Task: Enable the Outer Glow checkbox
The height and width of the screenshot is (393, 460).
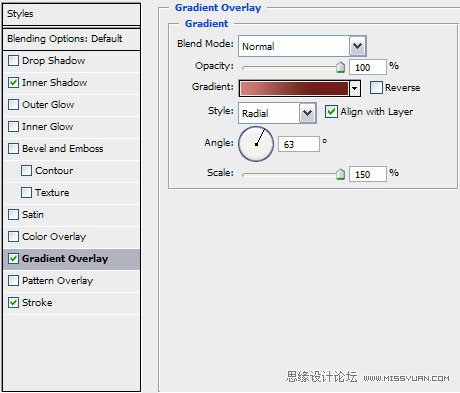Action: coord(13,105)
